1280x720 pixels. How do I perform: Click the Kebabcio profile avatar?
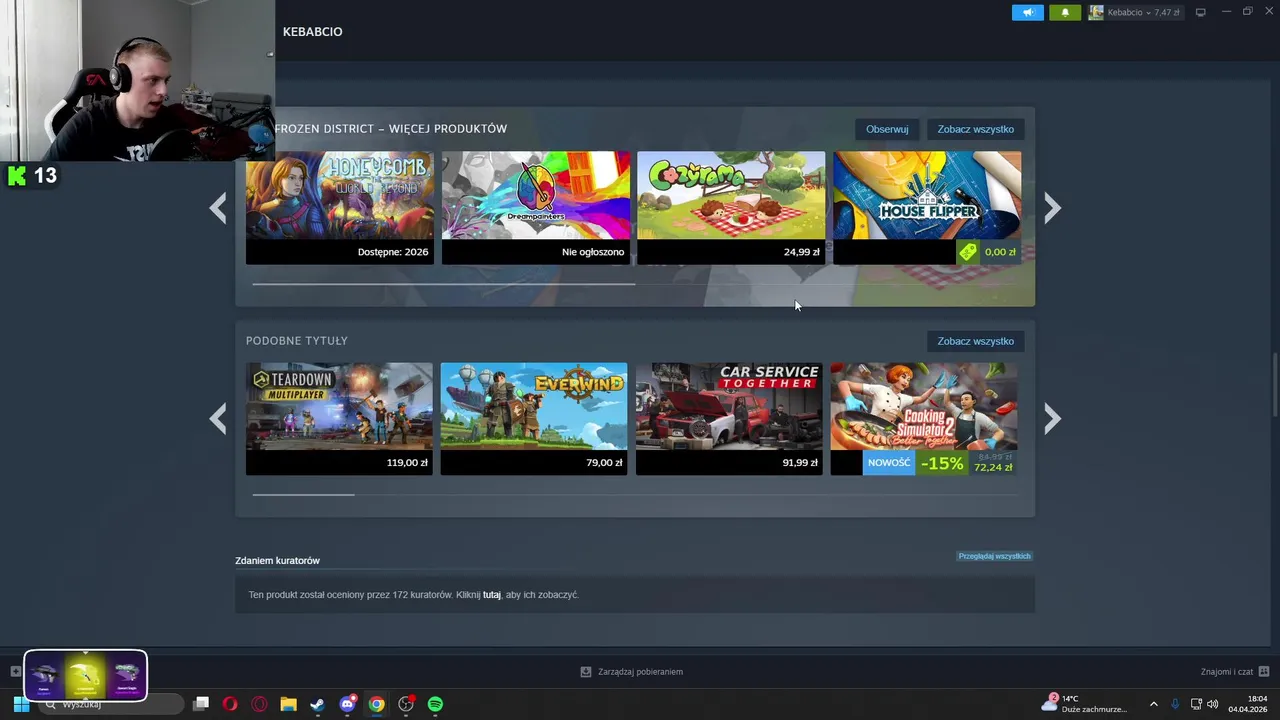click(x=1096, y=12)
